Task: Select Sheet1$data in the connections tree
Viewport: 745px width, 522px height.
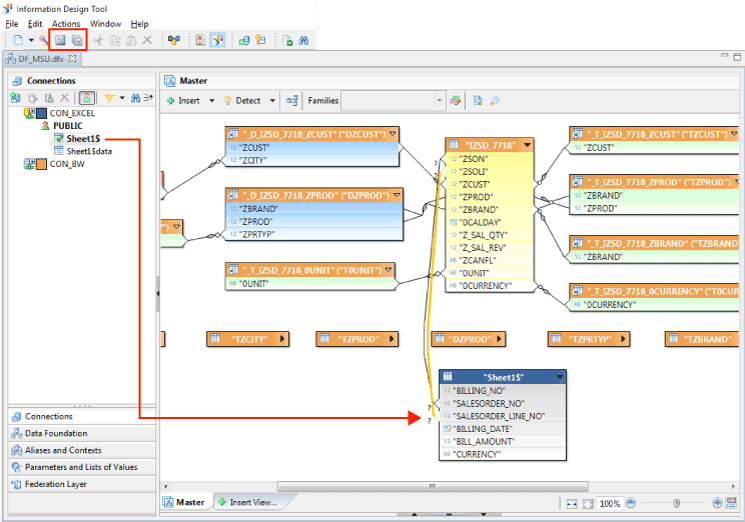Action: pyautogui.click(x=91, y=151)
